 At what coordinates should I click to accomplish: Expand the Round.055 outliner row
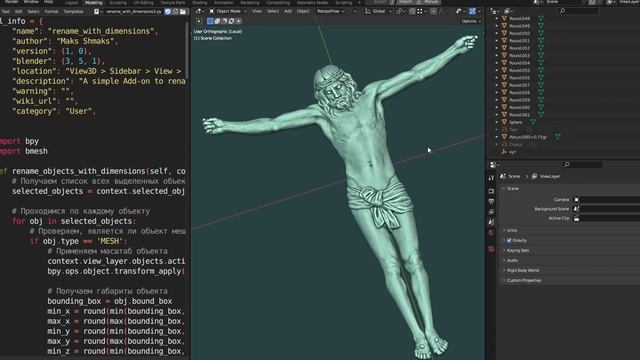[x=497, y=70]
